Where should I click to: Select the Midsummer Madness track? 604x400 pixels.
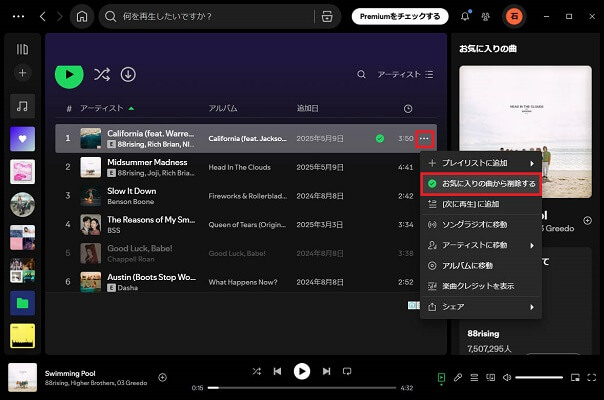pos(147,162)
